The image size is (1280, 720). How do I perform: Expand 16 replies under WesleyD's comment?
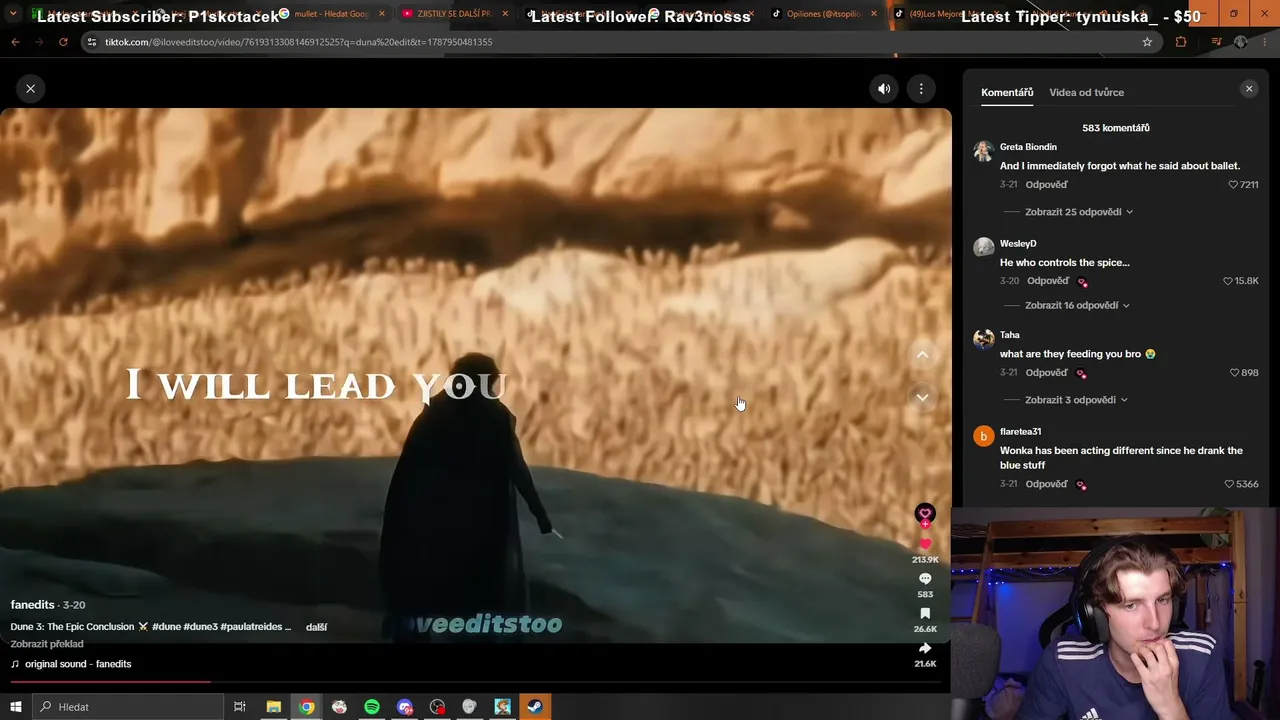pyautogui.click(x=1077, y=305)
